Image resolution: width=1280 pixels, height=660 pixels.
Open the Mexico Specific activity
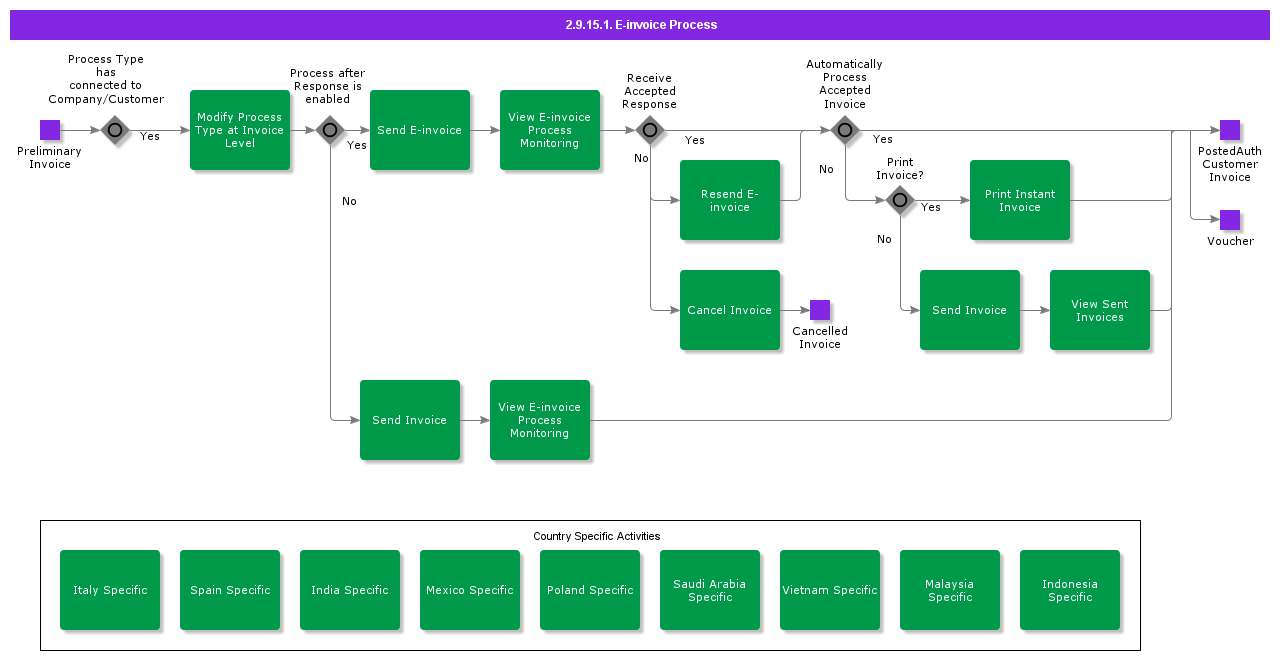pyautogui.click(x=470, y=590)
